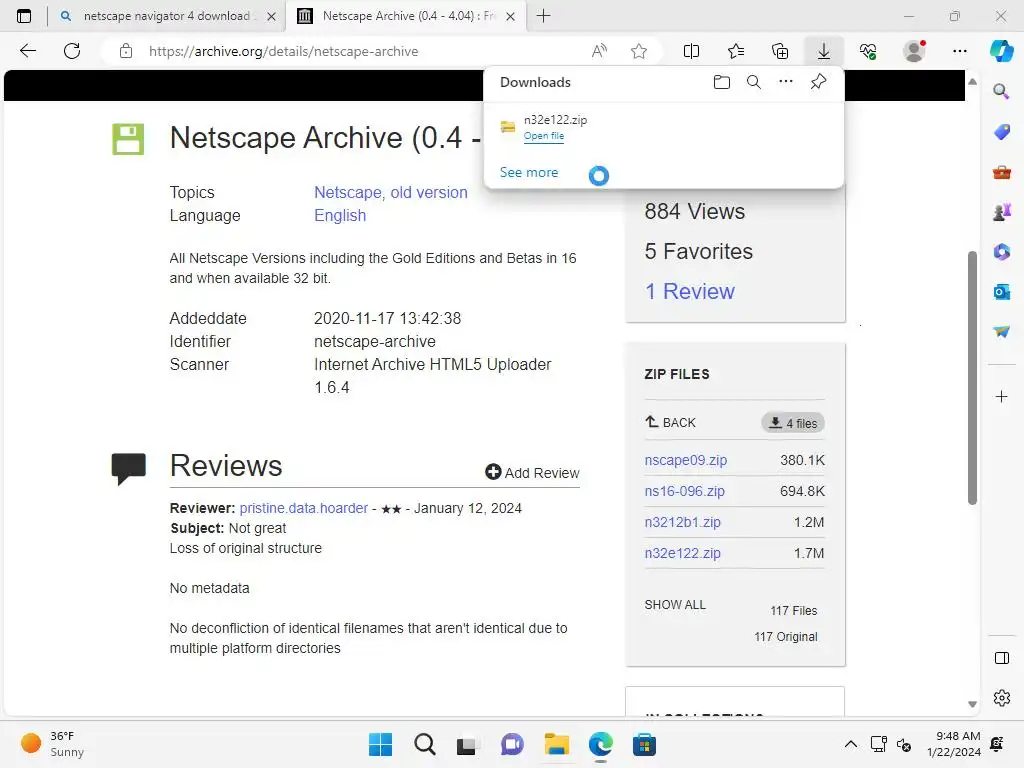Click the page vertical scrollbar thumb
The height and width of the screenshot is (768, 1024).
[972, 377]
